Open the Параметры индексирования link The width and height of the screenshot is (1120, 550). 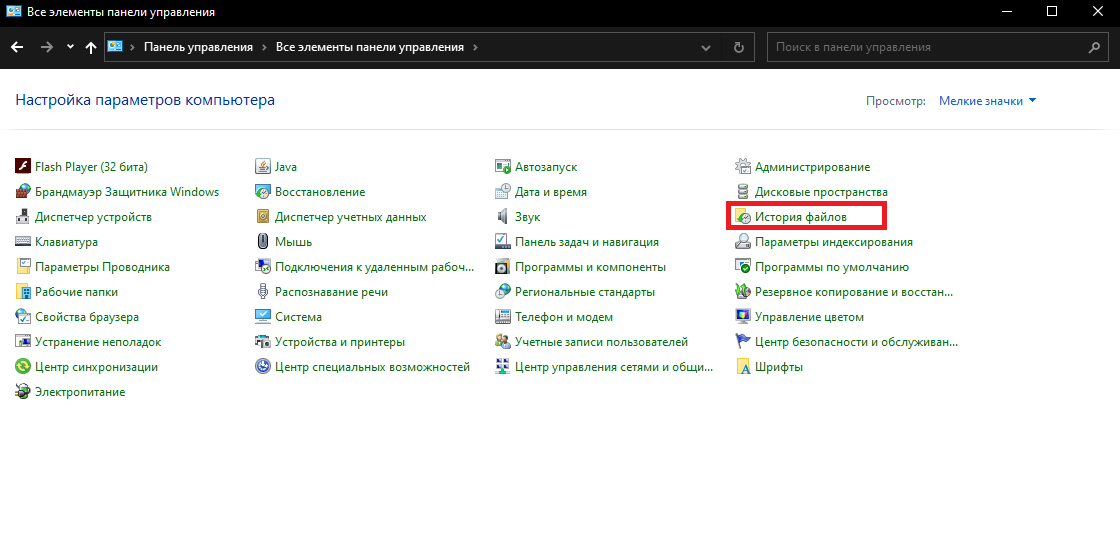coord(834,241)
